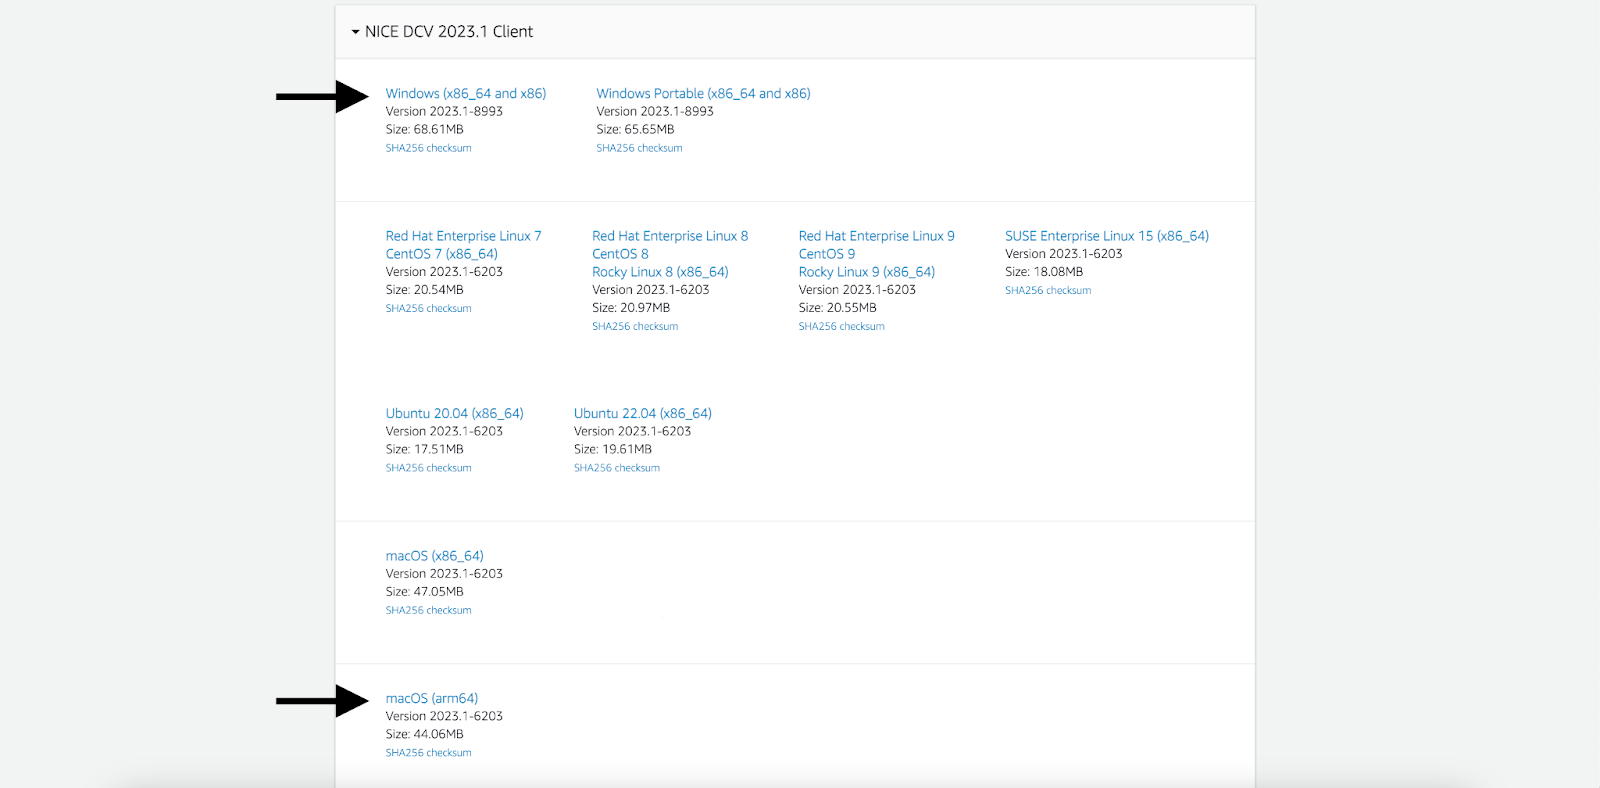
Task: Select the text 'Size: 20.54MB'
Action: pyautogui.click(x=425, y=290)
